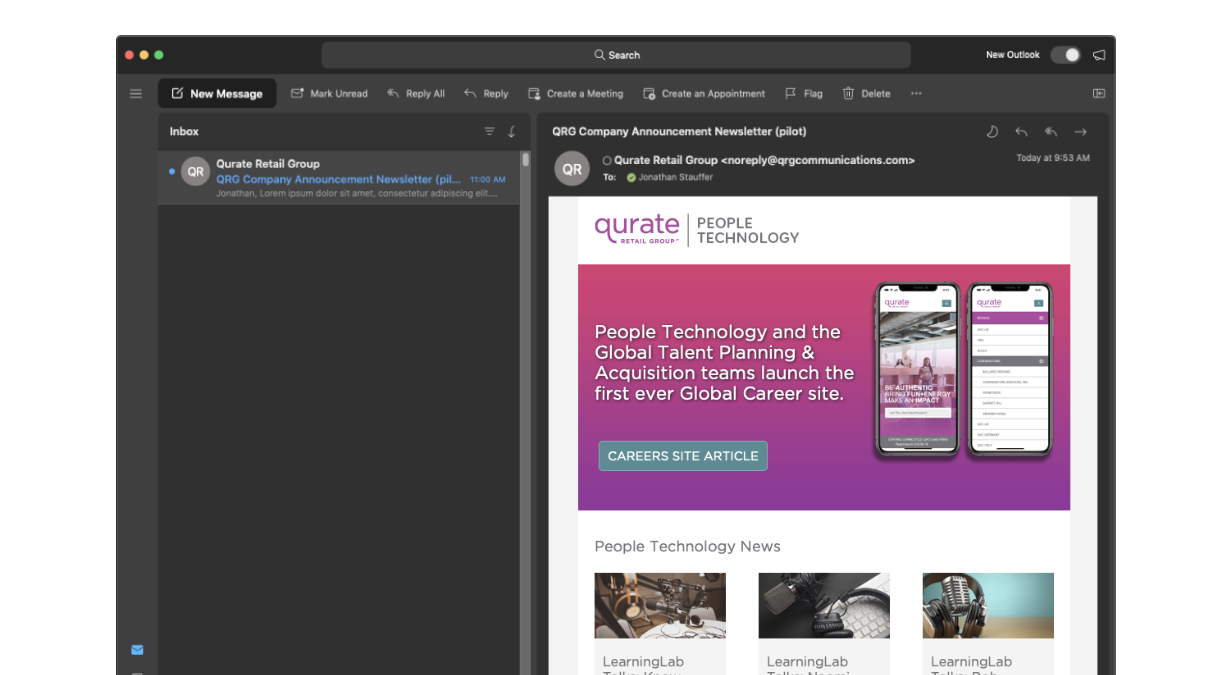
Task: Open the second LearningLab keyboard thumbnail
Action: 824,606
